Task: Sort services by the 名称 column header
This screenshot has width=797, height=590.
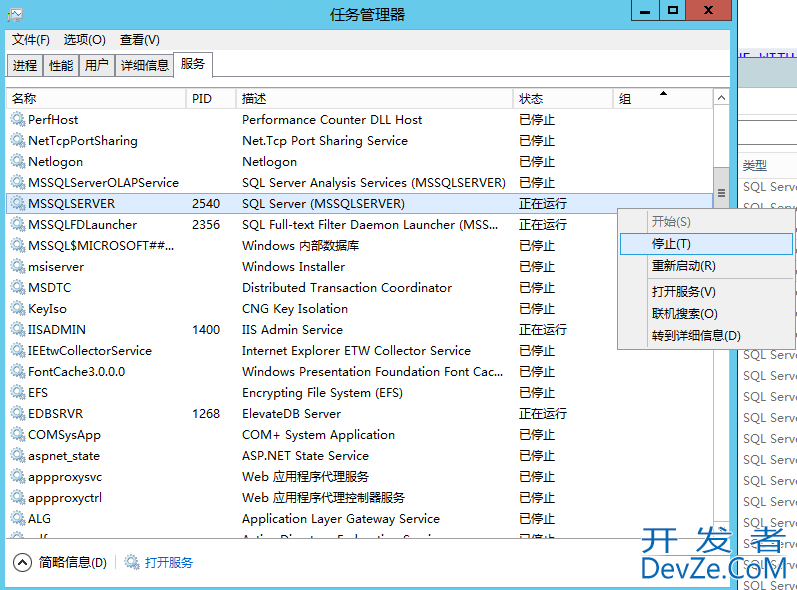Action: click(97, 99)
